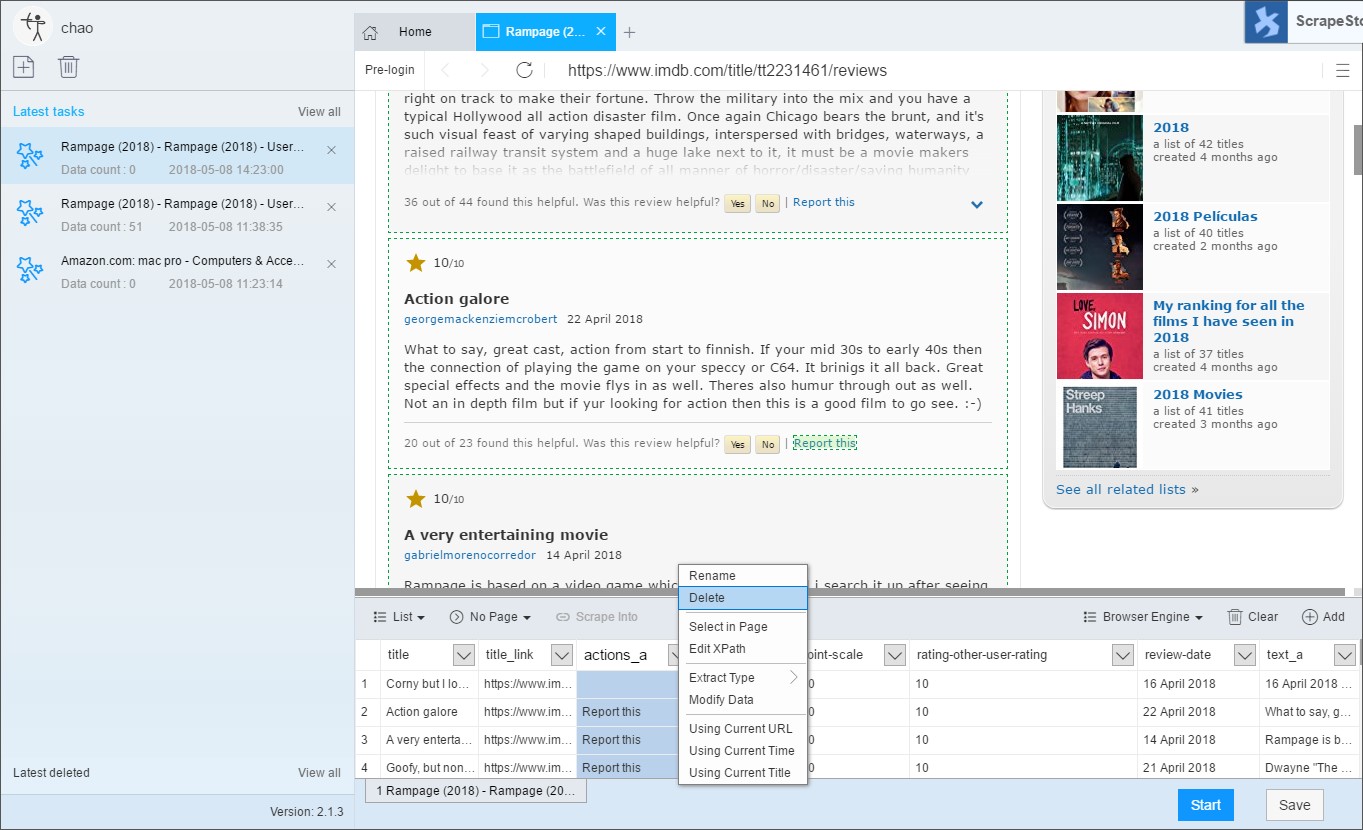
Task: Click the page vertical scrollbar thumb
Action: [x=1358, y=149]
